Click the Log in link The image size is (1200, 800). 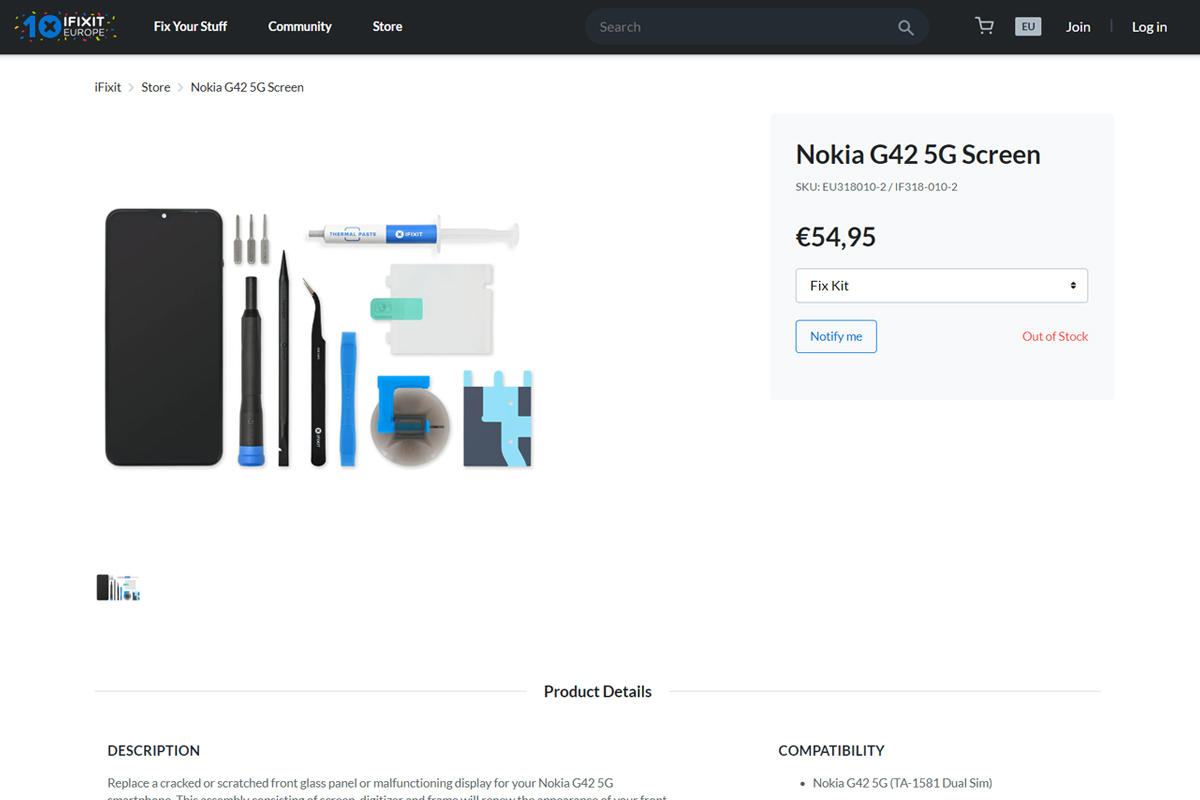point(1149,27)
